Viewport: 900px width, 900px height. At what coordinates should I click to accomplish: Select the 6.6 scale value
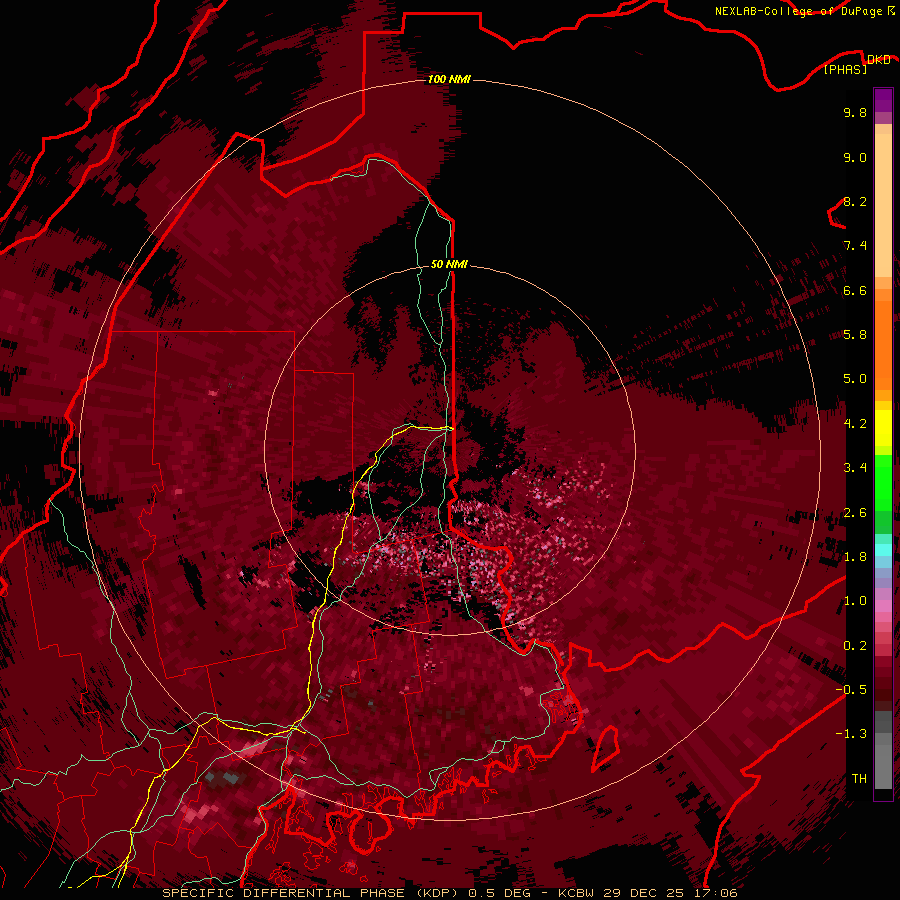855,290
